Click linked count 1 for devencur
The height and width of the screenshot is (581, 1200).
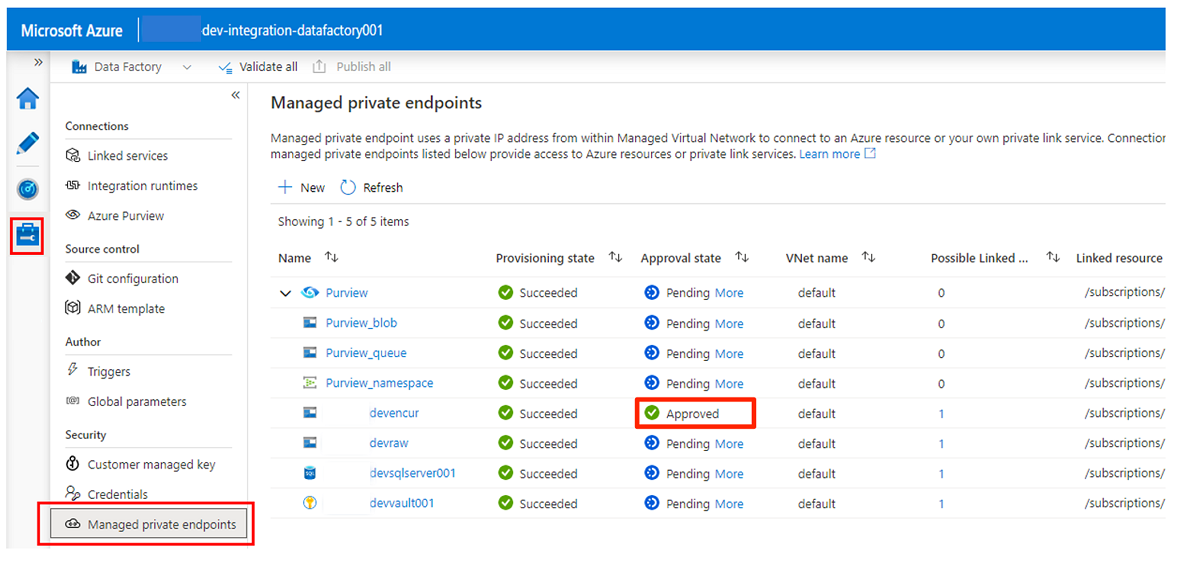(x=941, y=414)
